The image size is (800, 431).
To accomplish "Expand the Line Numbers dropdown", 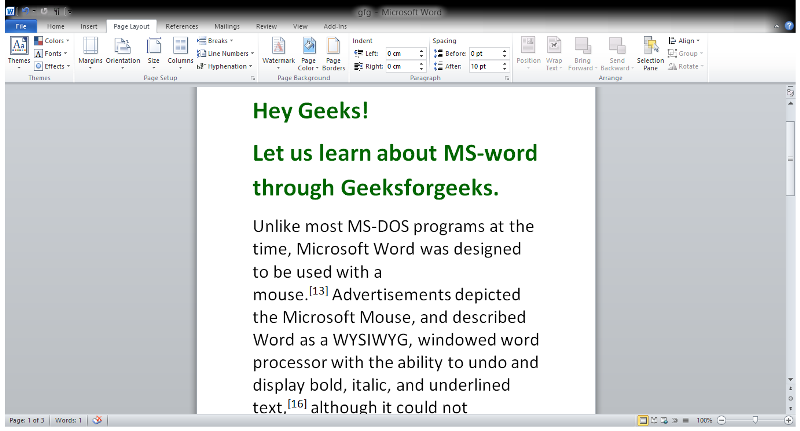I will tap(226, 53).
